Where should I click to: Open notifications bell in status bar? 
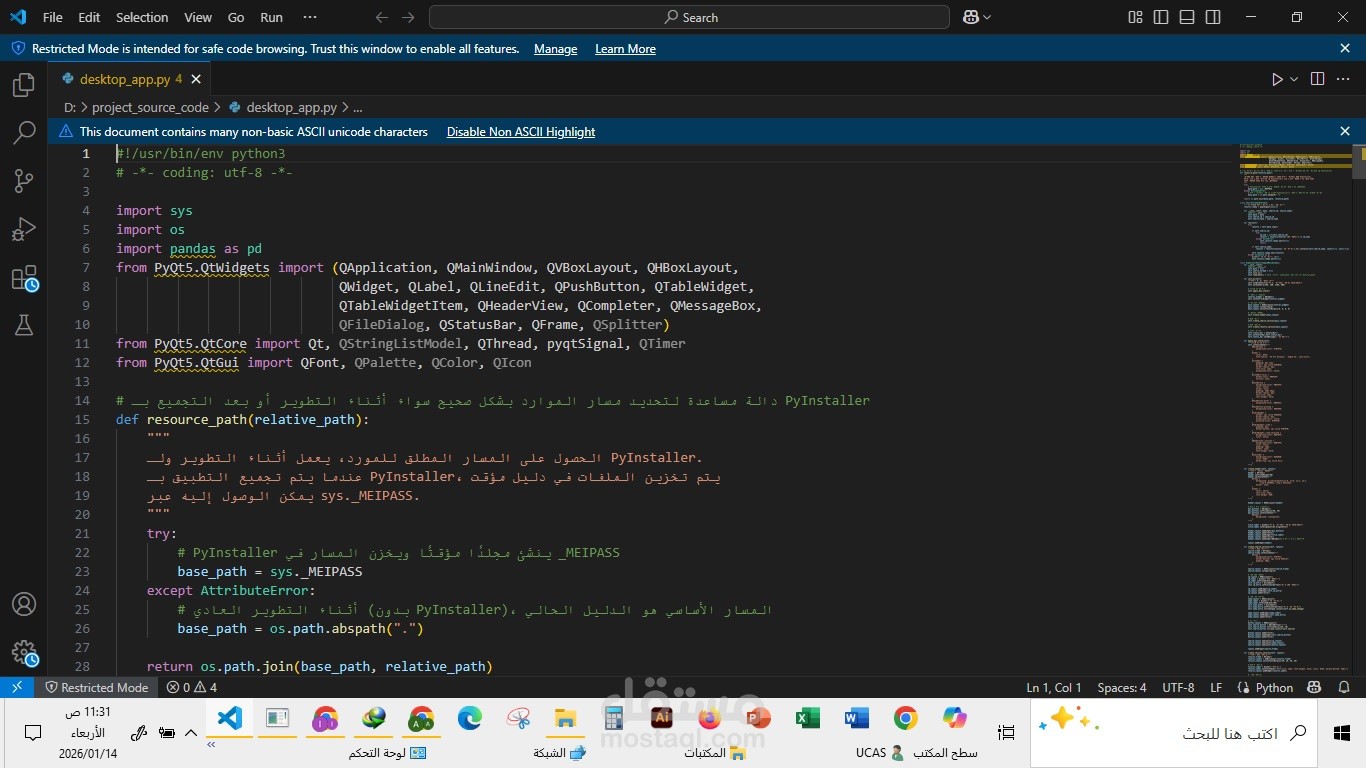[x=1346, y=687]
